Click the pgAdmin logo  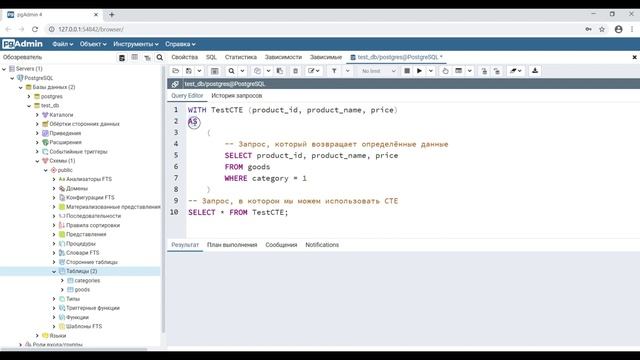coord(22,44)
